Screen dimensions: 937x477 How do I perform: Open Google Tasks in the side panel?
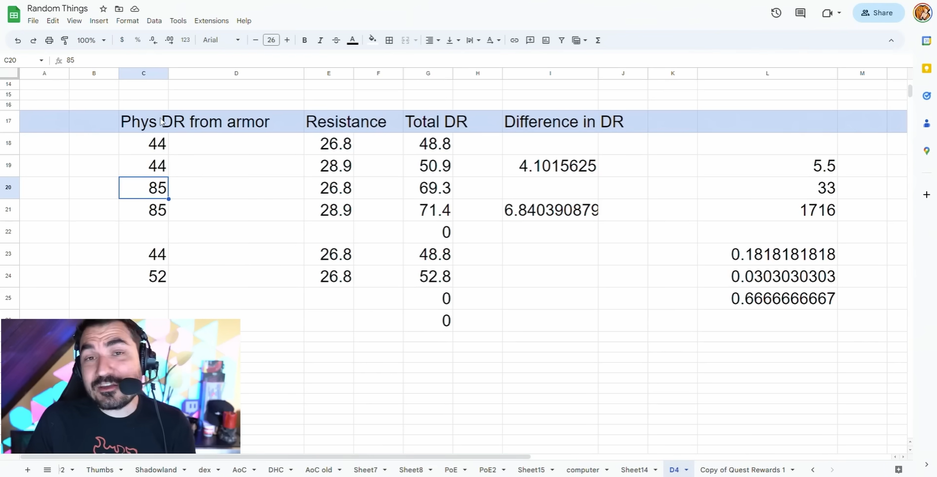[926, 96]
